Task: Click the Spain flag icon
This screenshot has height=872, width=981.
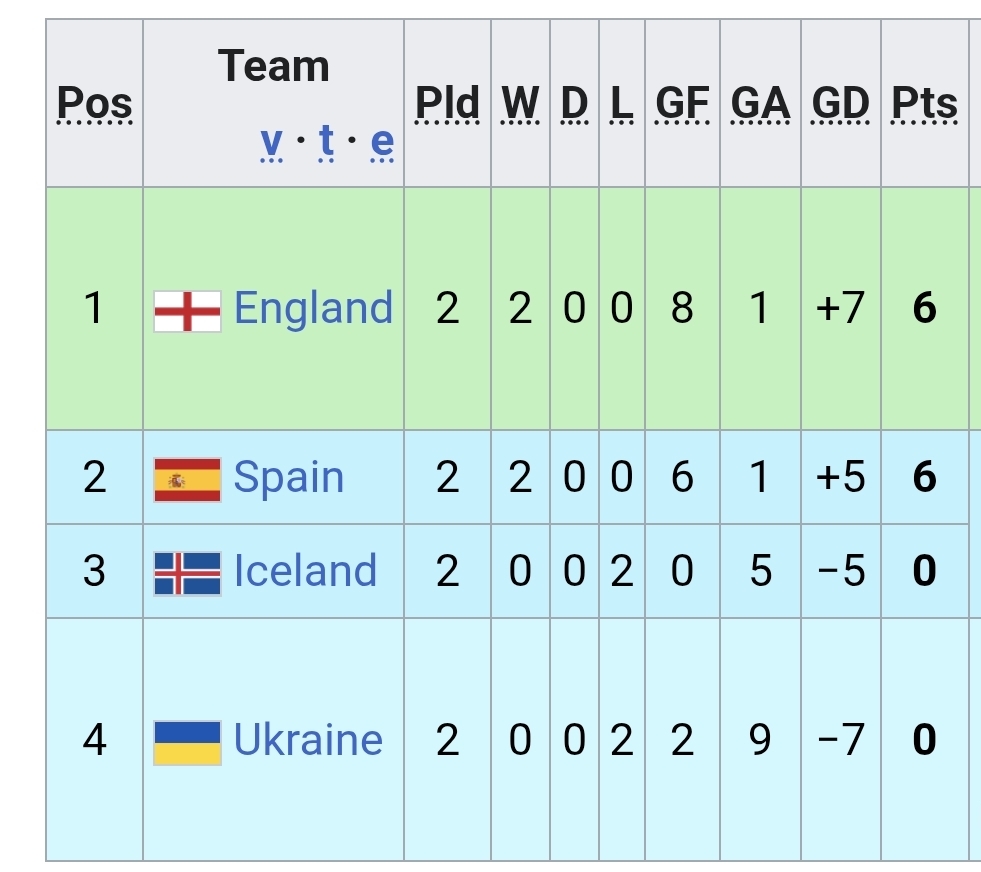Action: (187, 479)
